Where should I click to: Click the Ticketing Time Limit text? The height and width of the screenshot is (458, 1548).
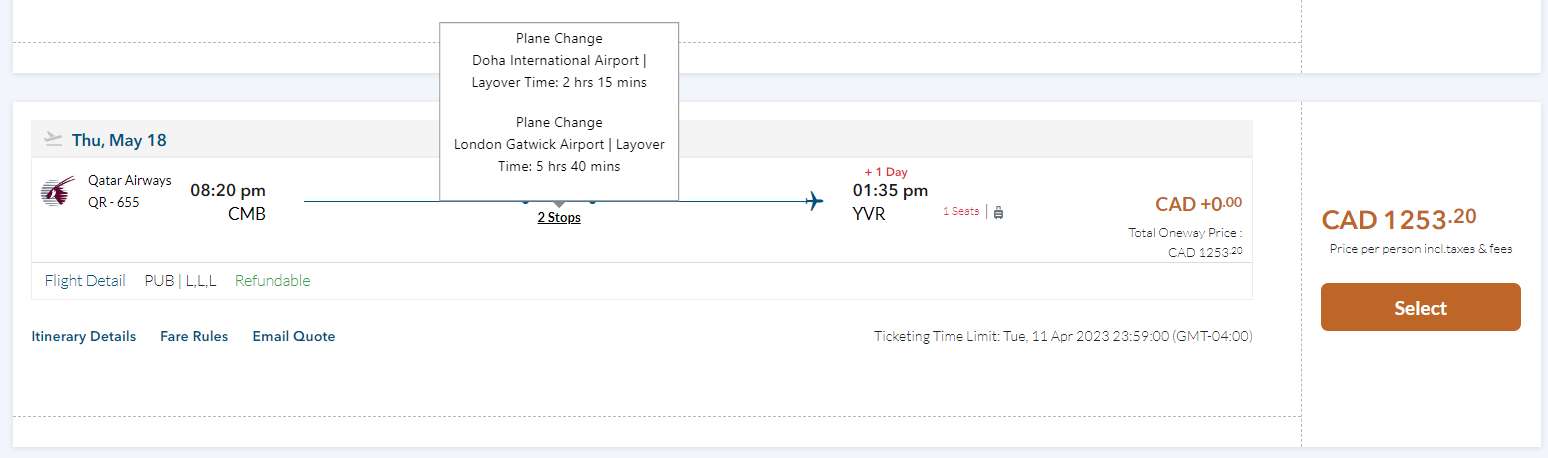pyautogui.click(x=1063, y=337)
